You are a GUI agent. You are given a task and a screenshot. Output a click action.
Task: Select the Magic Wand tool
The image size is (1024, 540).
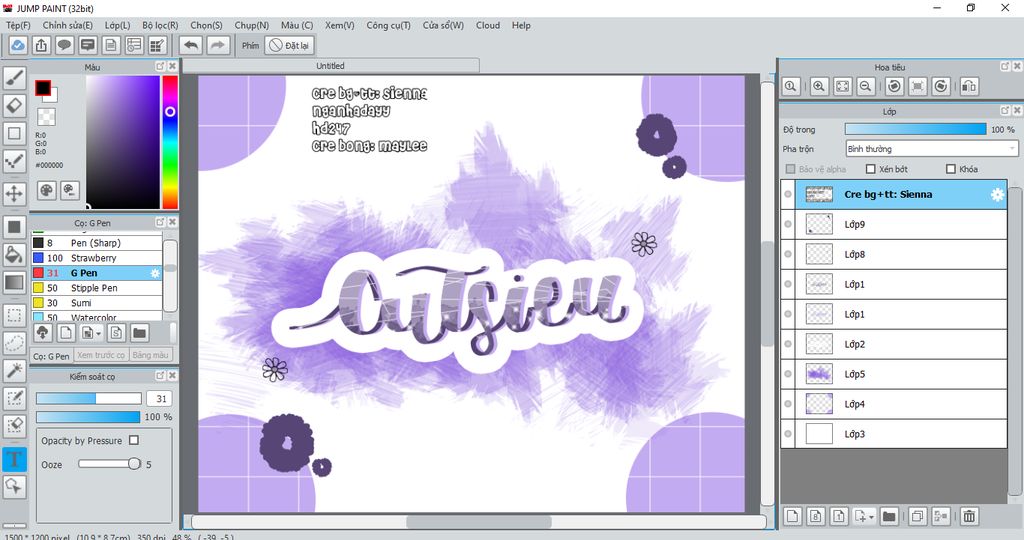[x=14, y=370]
